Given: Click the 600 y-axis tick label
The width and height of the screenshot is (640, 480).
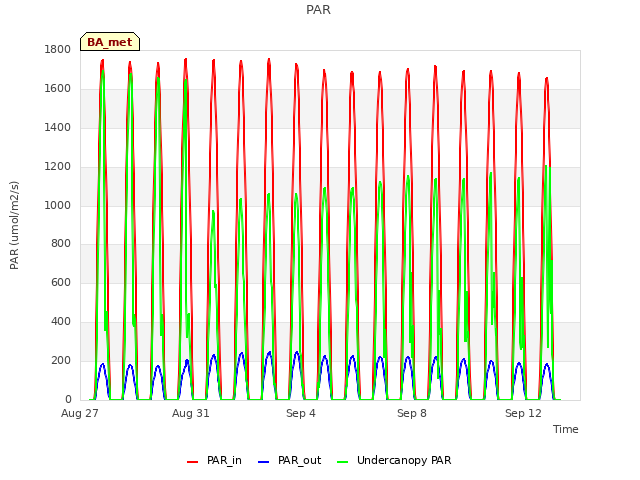Looking at the screenshot, I should tap(61, 282).
